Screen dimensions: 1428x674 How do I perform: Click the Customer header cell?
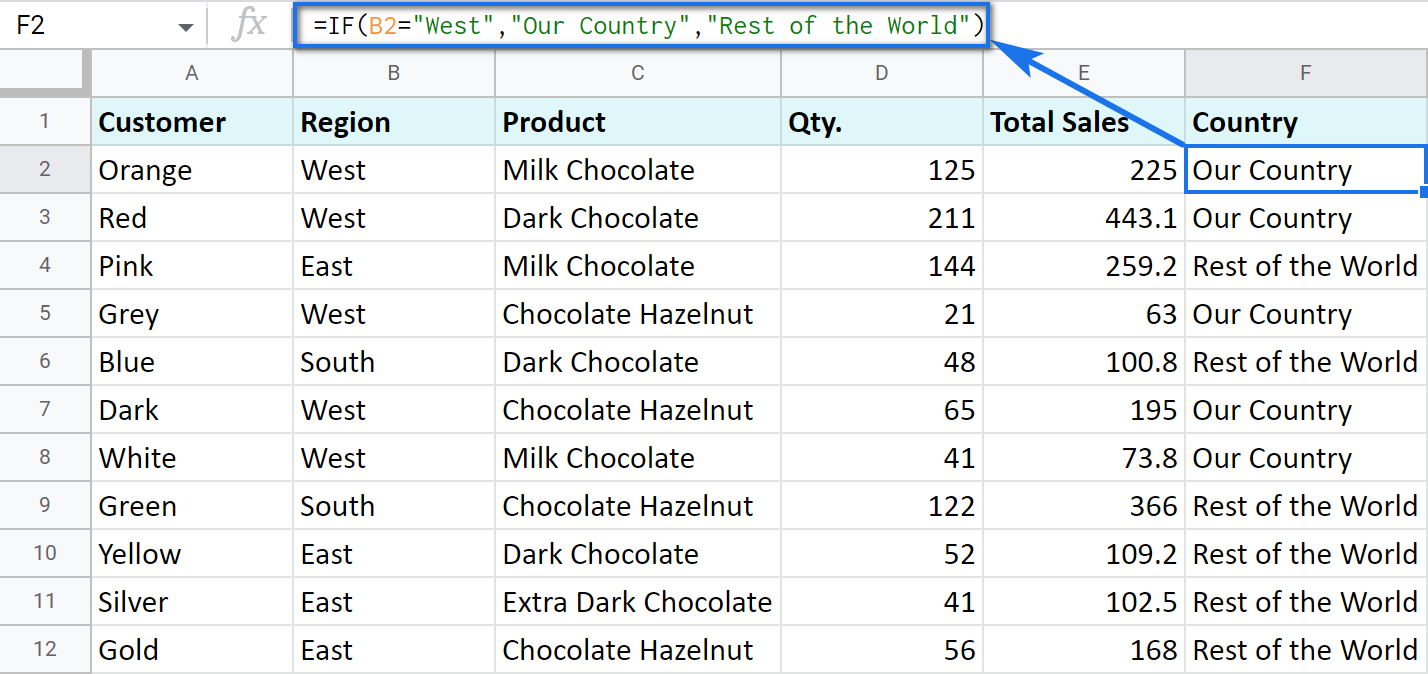[192, 122]
